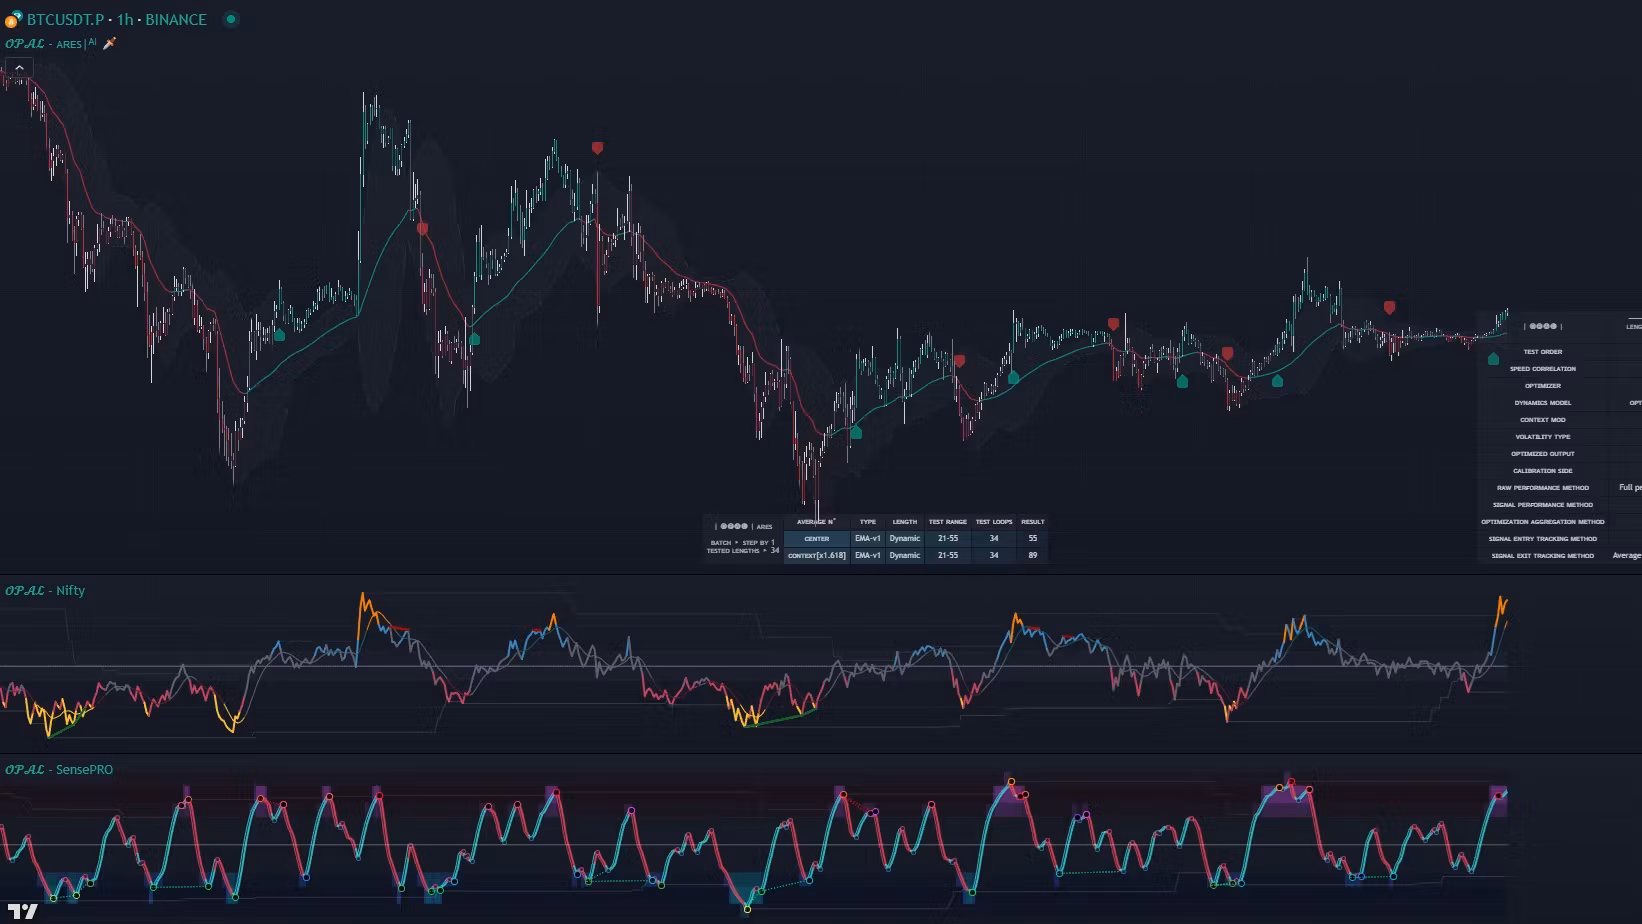Click the RAW PERFORMANCE METHOD row
Image resolution: width=1642 pixels, height=924 pixels.
[x=1542, y=488]
